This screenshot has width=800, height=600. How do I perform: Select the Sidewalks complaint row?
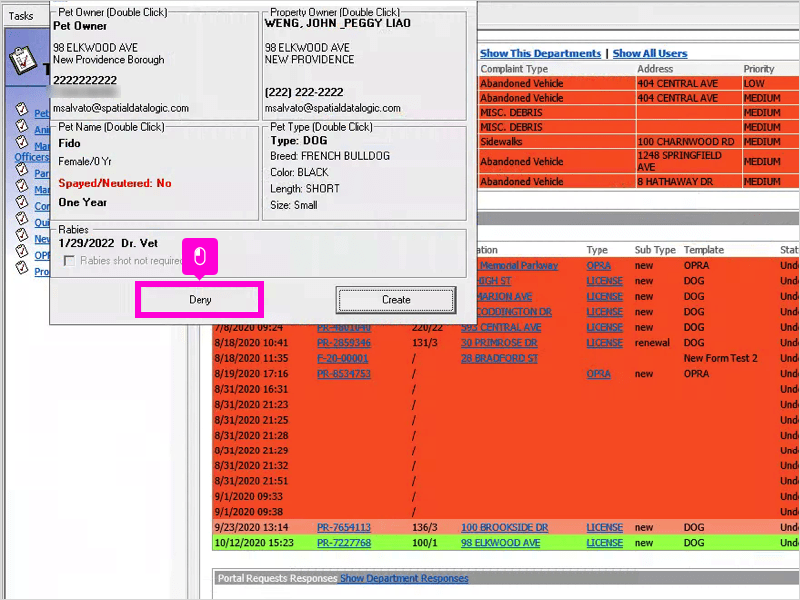pos(639,142)
